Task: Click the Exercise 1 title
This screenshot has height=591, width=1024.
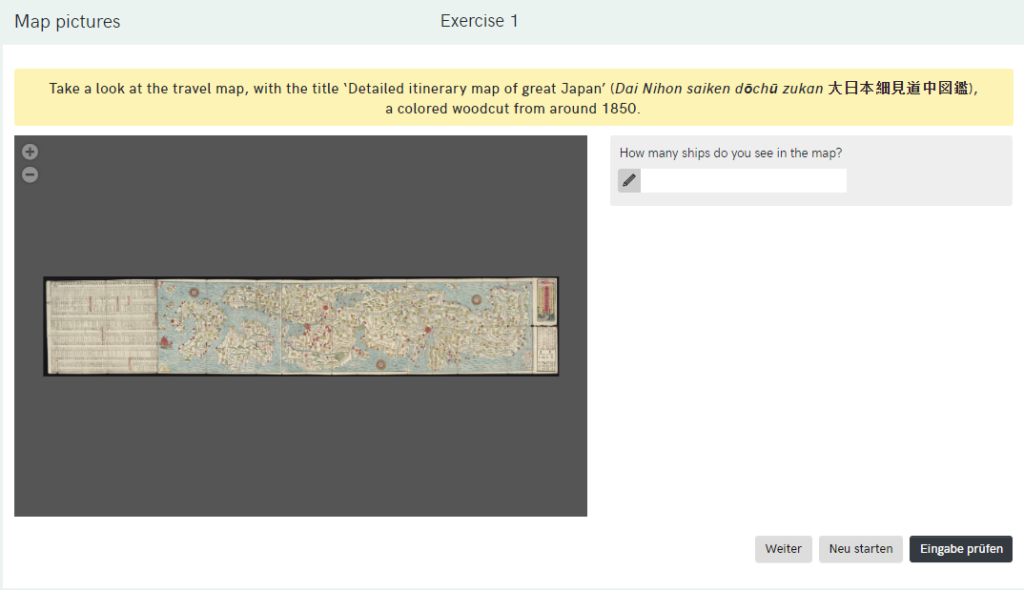Action: point(479,21)
